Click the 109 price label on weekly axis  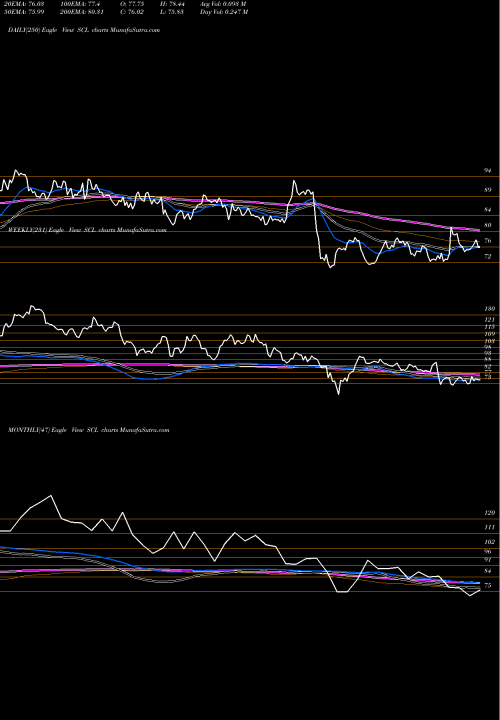pyautogui.click(x=489, y=334)
